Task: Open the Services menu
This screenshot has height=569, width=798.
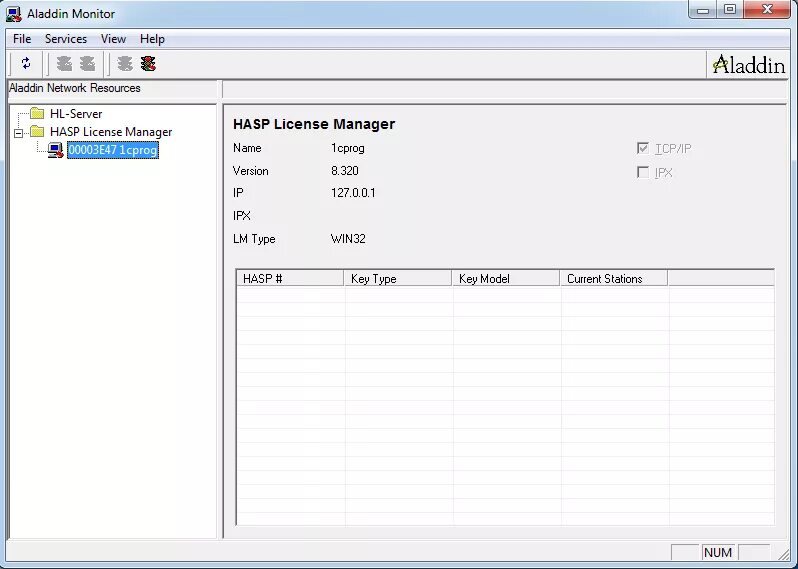Action: click(66, 39)
